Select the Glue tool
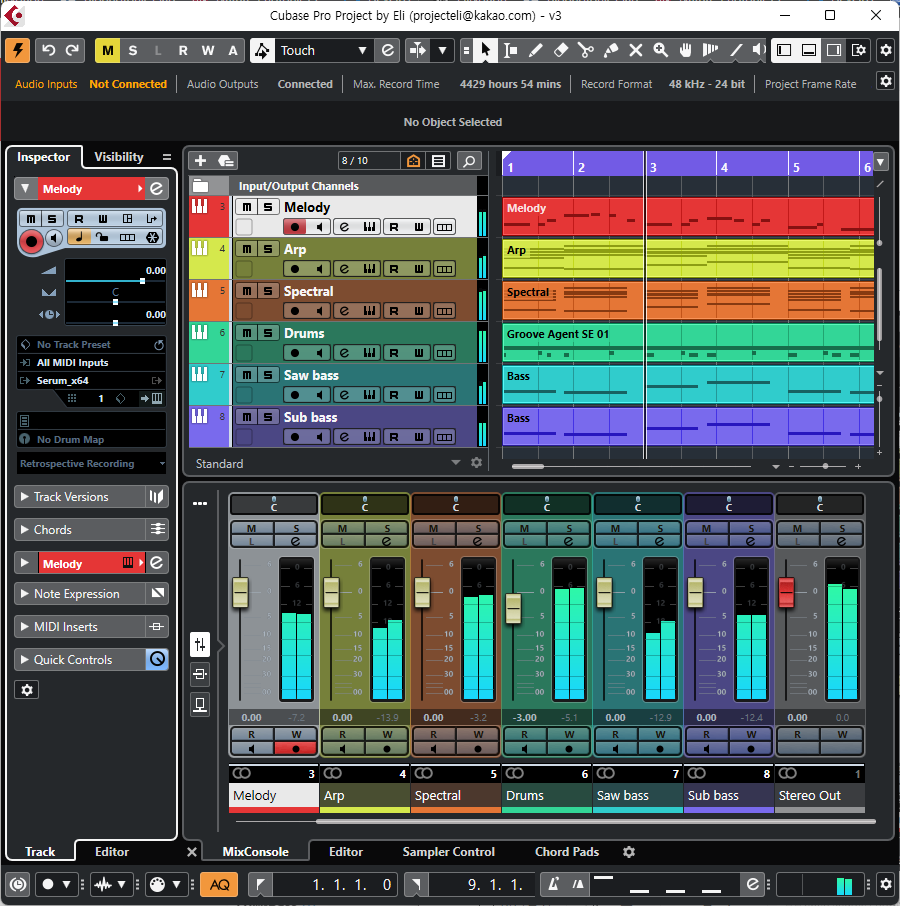900x906 pixels. coord(611,51)
